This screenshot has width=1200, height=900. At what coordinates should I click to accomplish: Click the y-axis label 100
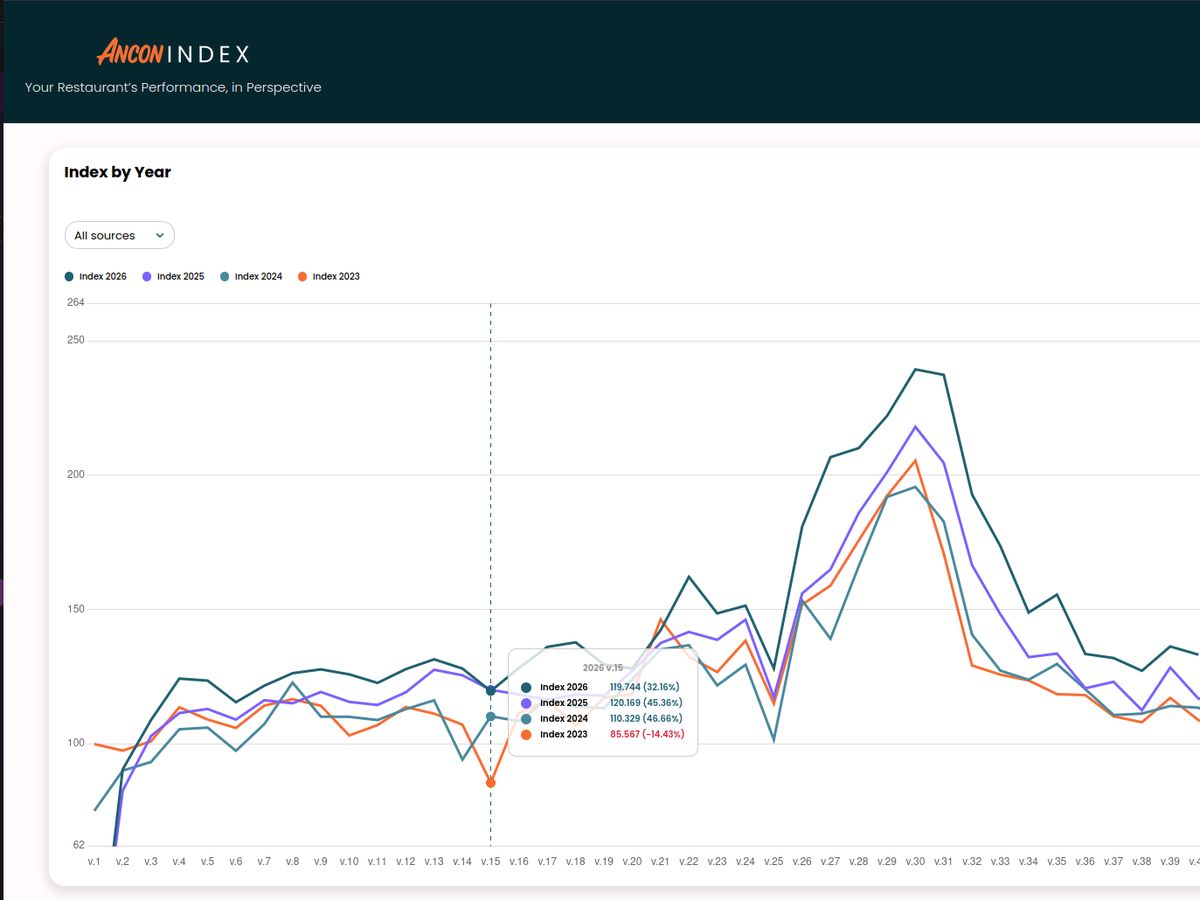[75, 743]
